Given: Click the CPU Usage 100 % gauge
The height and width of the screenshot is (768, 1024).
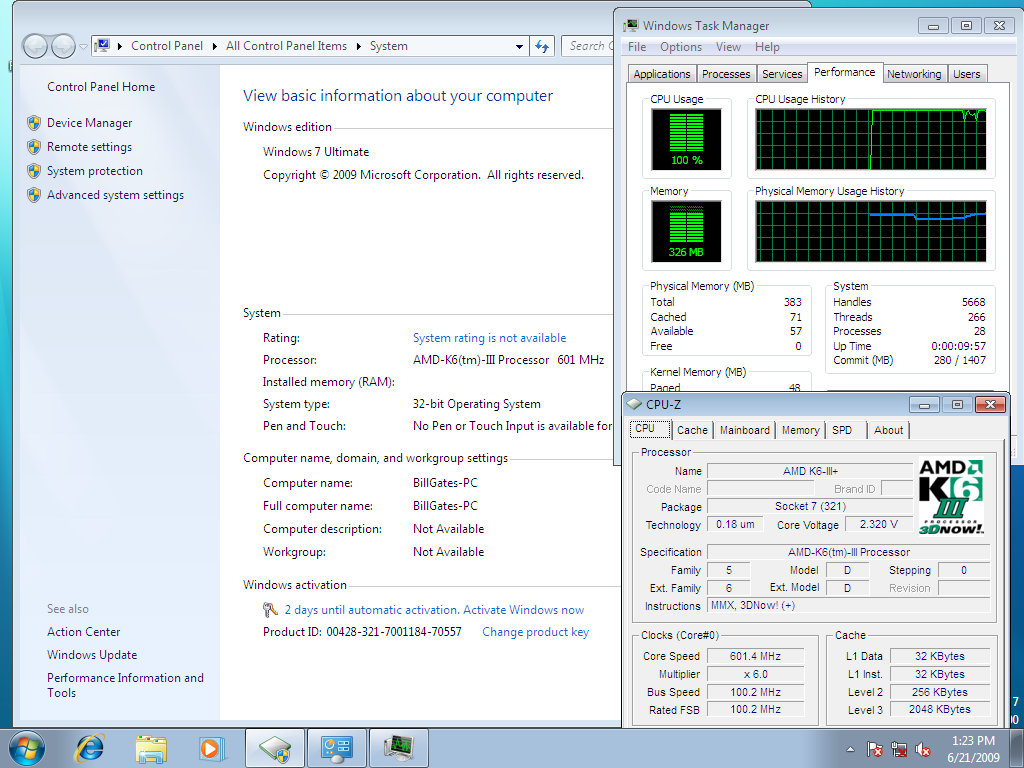Looking at the screenshot, I should pos(686,139).
